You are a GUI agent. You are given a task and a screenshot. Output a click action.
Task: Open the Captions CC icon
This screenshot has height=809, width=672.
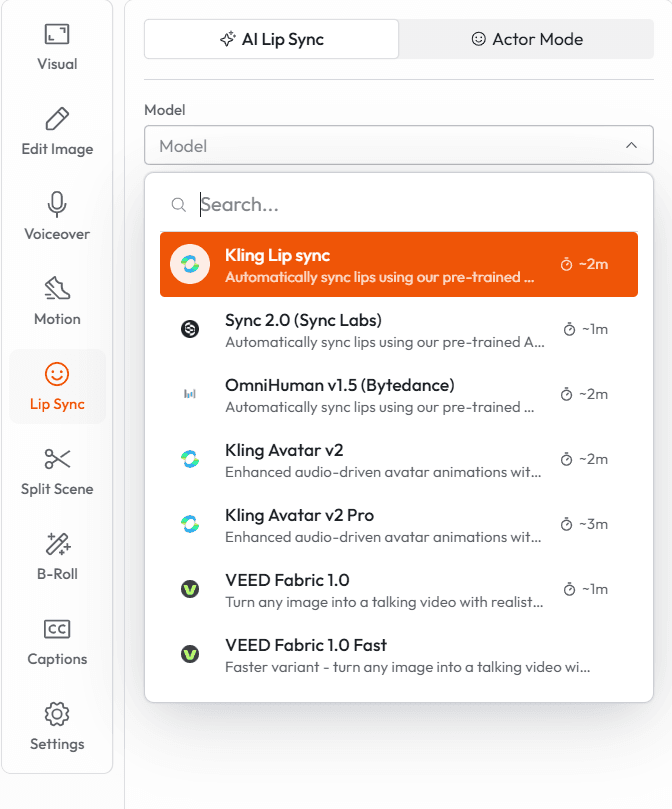(57, 629)
